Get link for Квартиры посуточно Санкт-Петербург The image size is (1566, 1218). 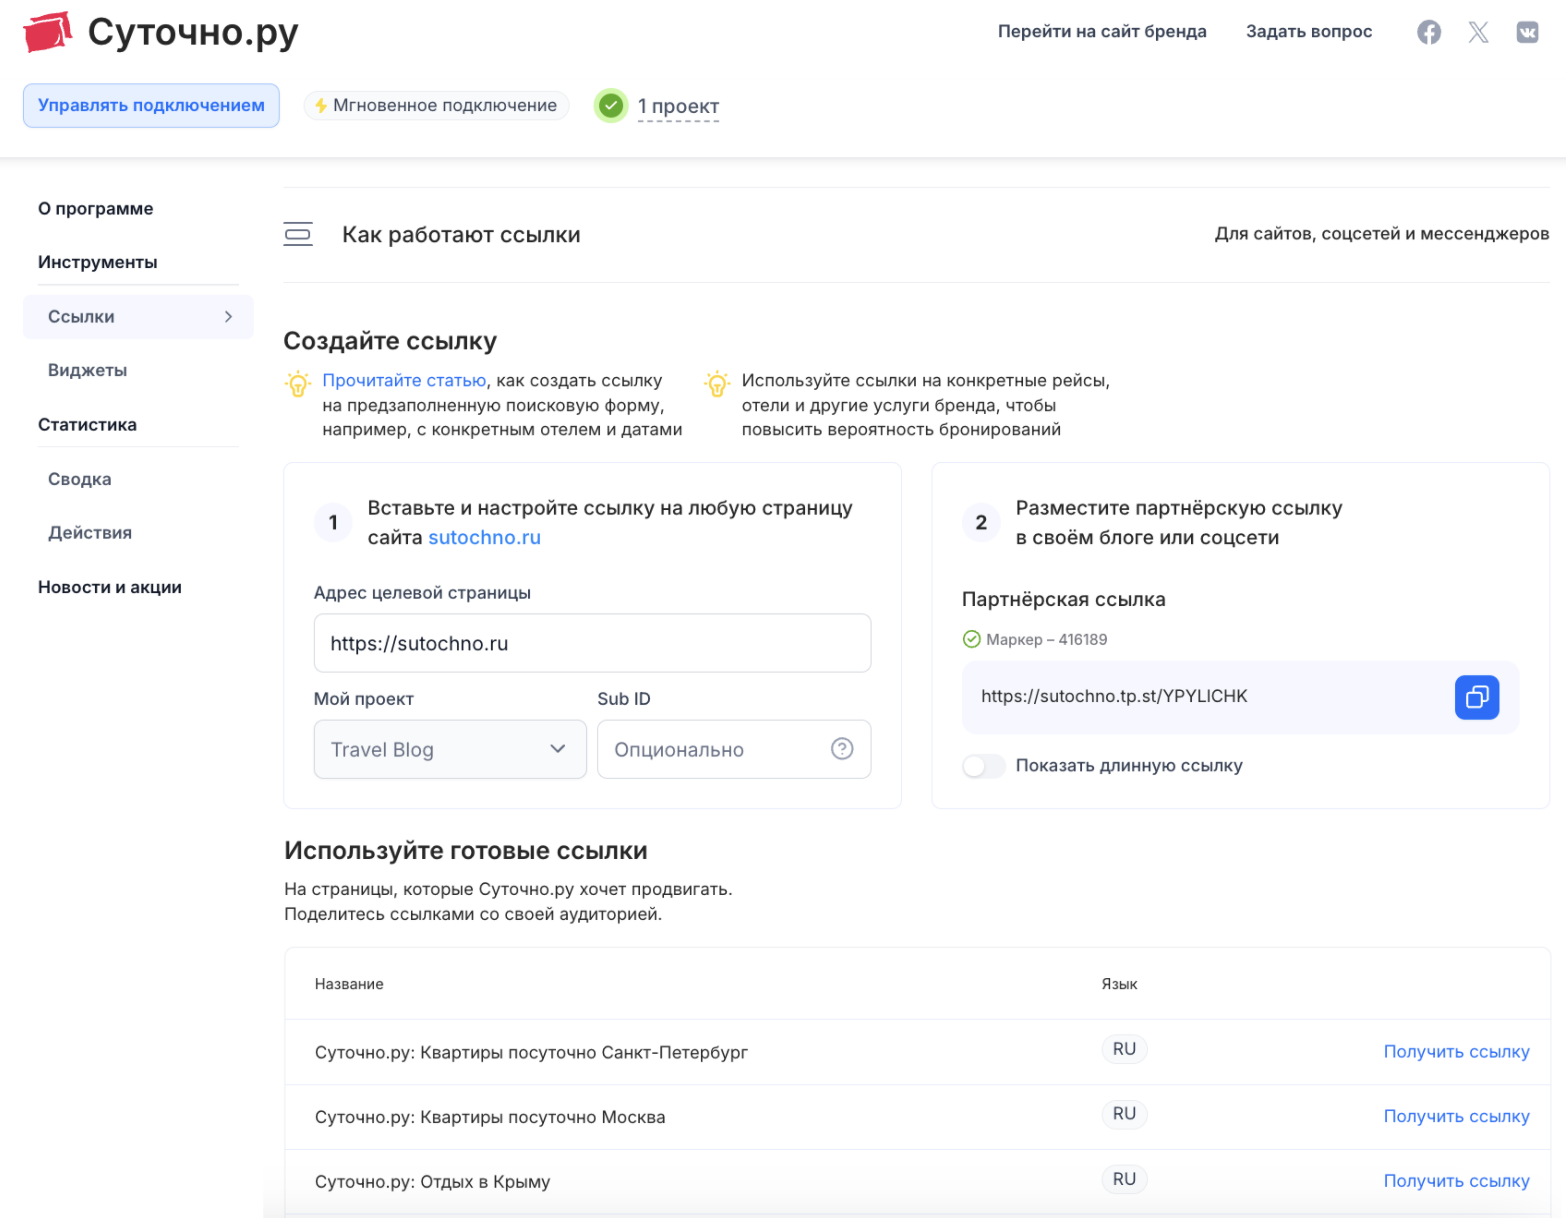(1456, 1051)
